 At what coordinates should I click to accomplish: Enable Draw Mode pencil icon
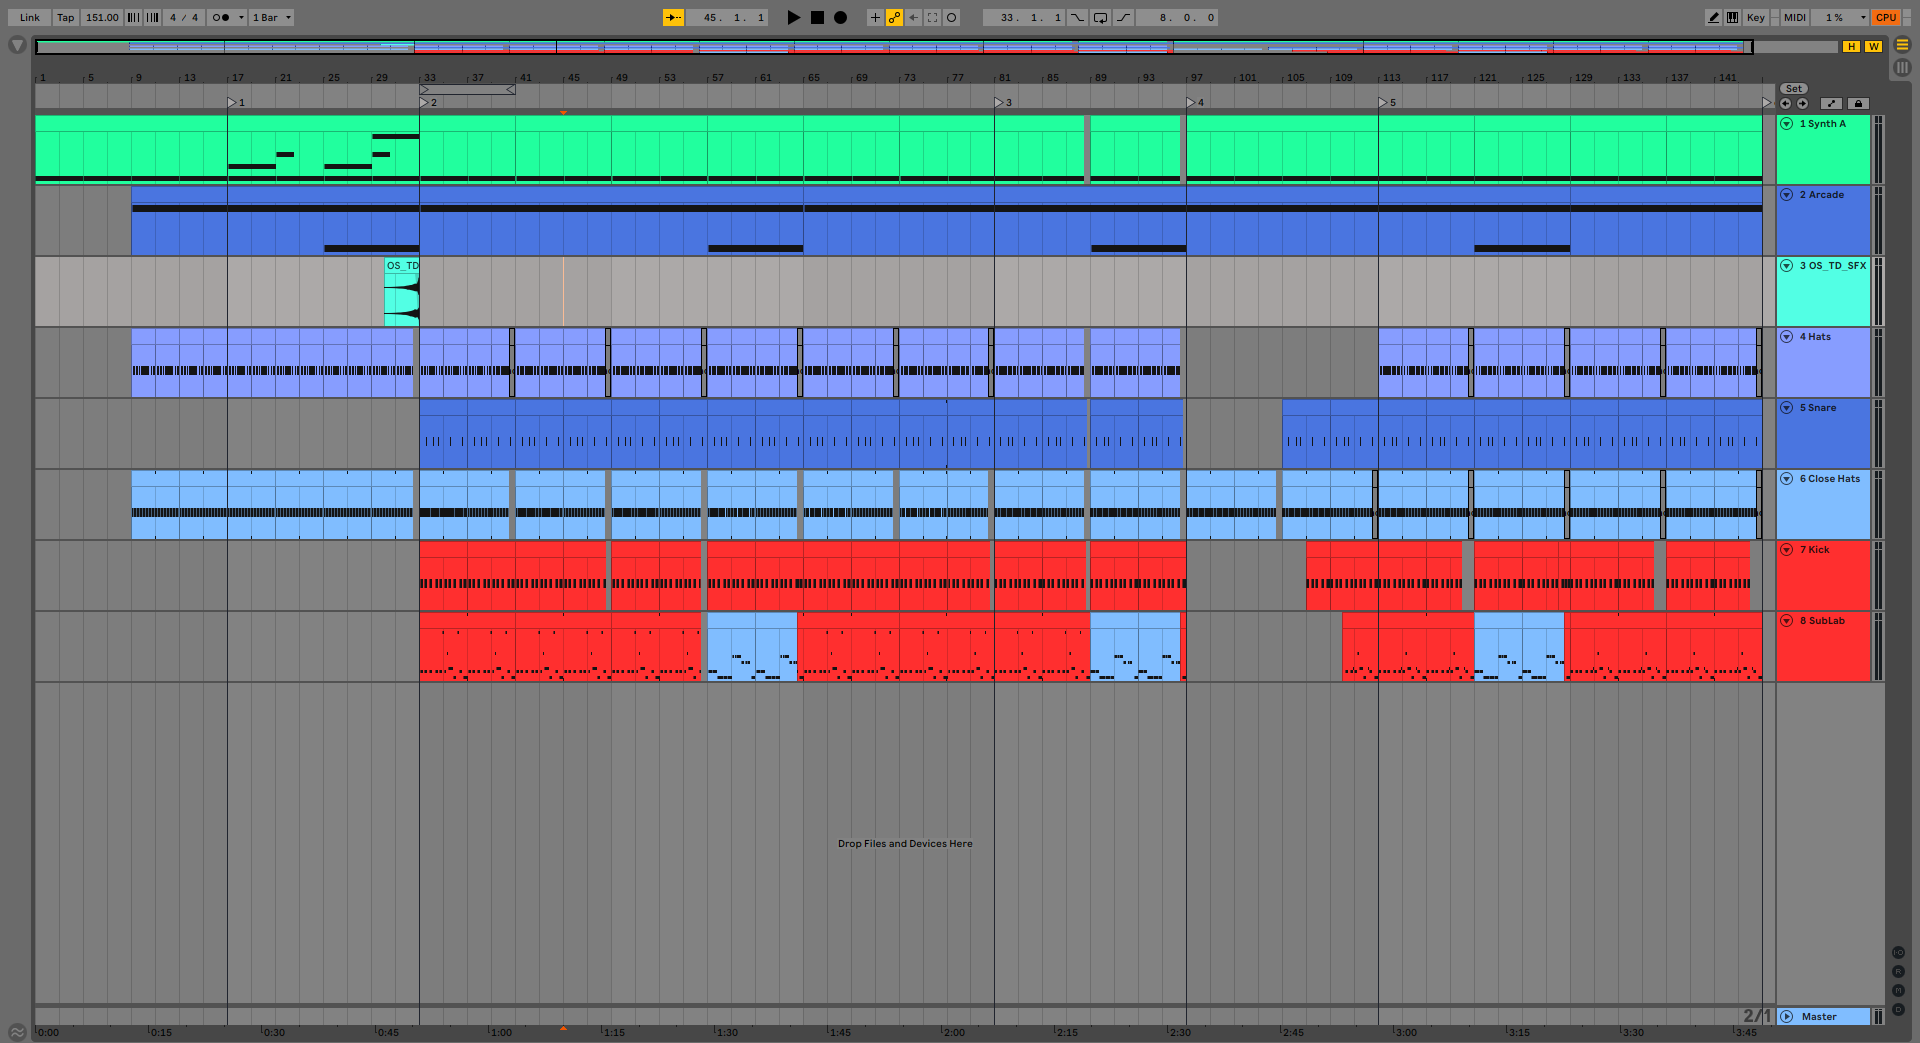point(1713,17)
